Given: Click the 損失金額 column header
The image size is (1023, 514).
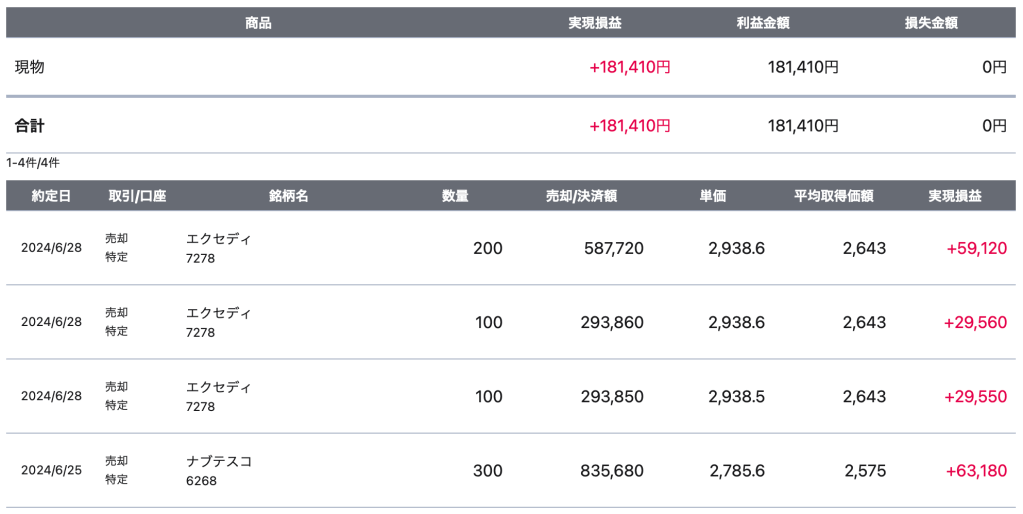Looking at the screenshot, I should (x=930, y=23).
